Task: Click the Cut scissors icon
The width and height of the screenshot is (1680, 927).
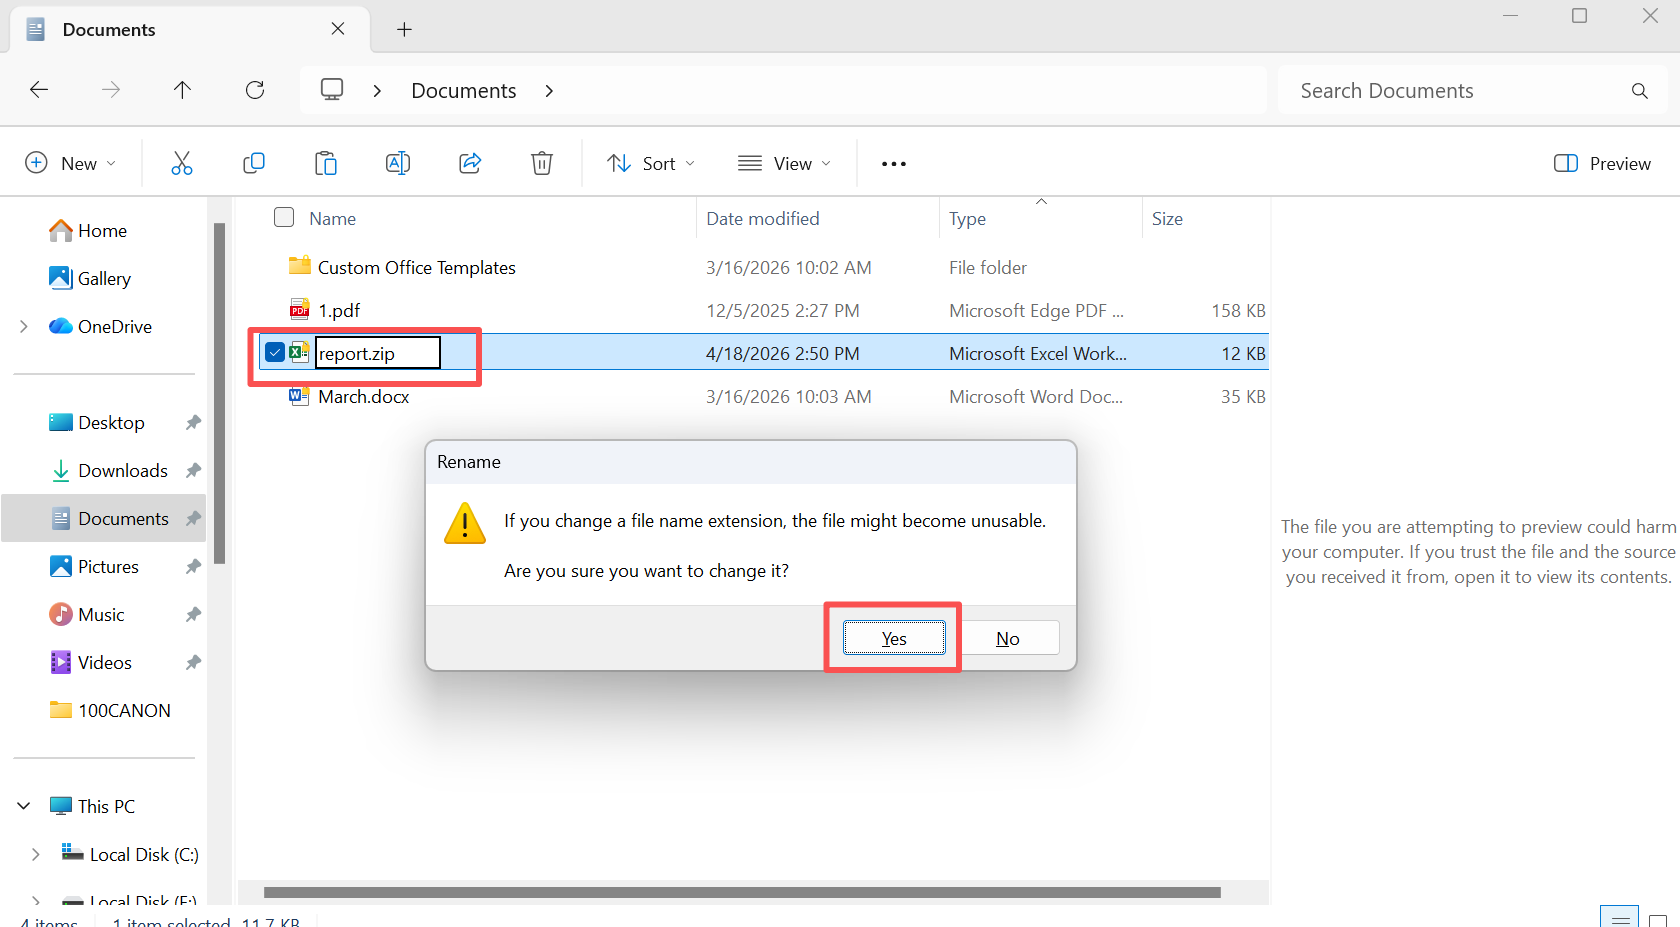Action: (181, 163)
